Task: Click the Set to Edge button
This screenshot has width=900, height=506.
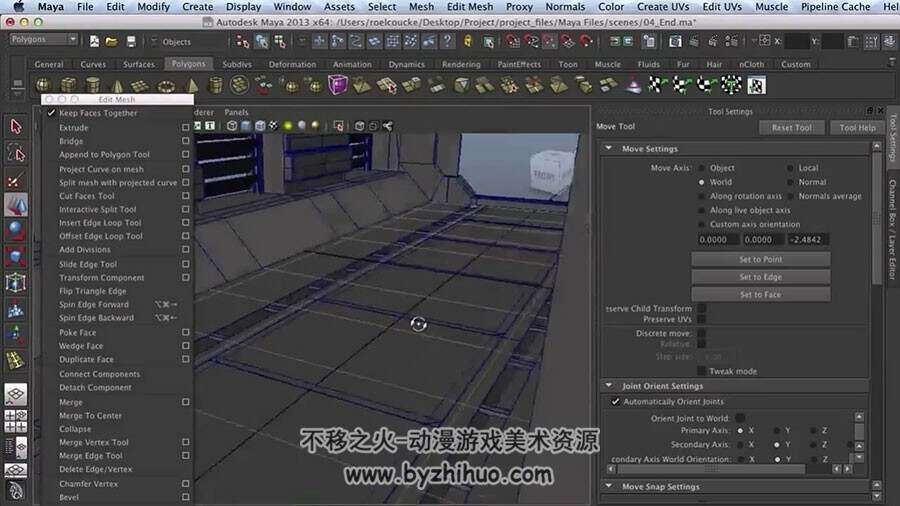Action: pos(761,277)
